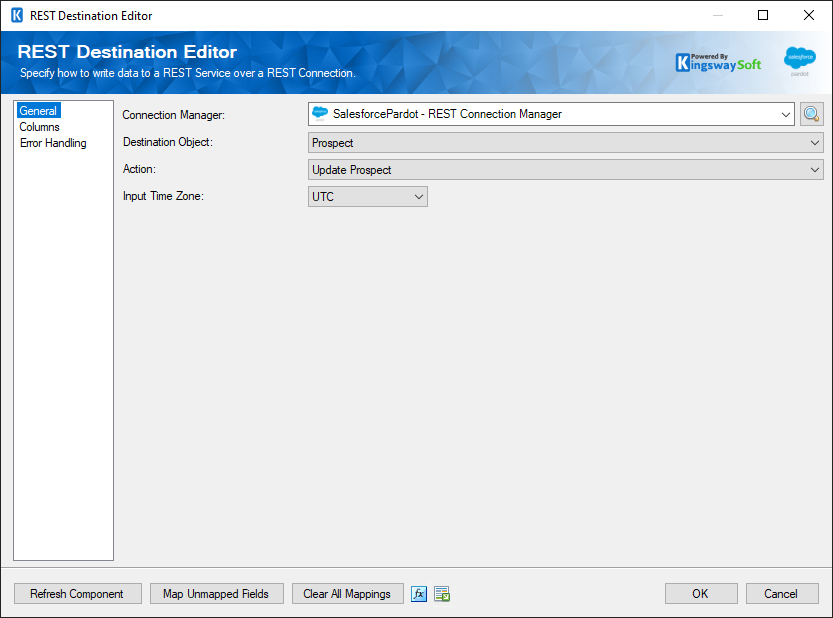The height and width of the screenshot is (618, 833).
Task: Click the Action label
Action: [139, 169]
